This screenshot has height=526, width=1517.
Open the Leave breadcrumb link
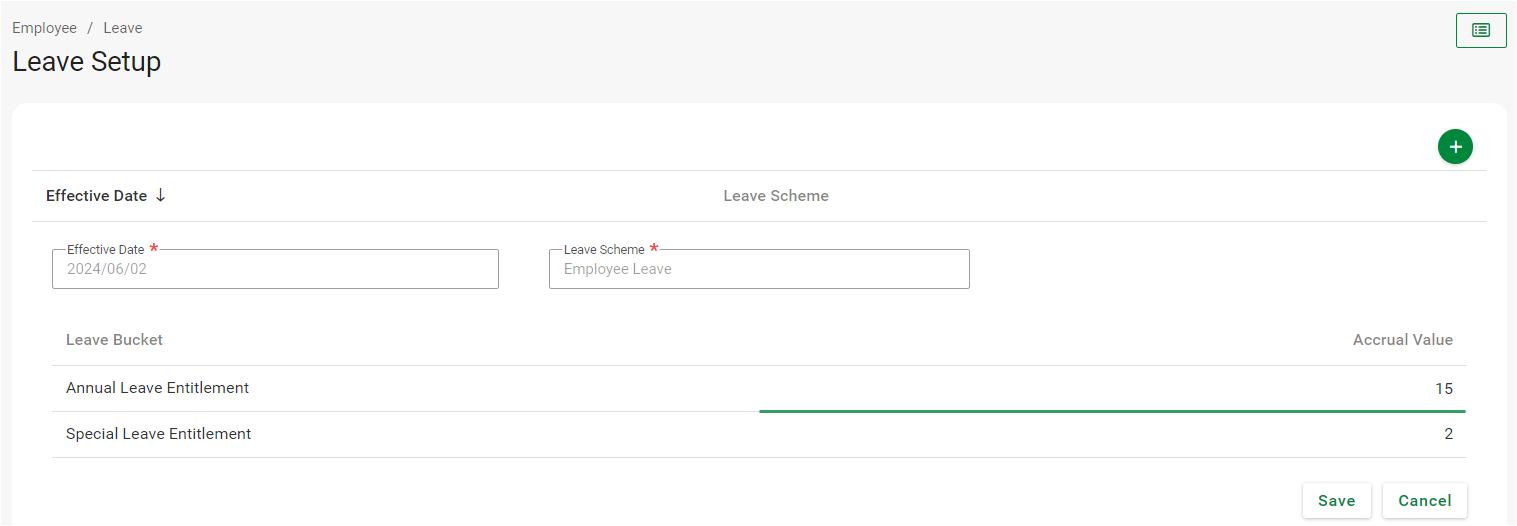123,28
